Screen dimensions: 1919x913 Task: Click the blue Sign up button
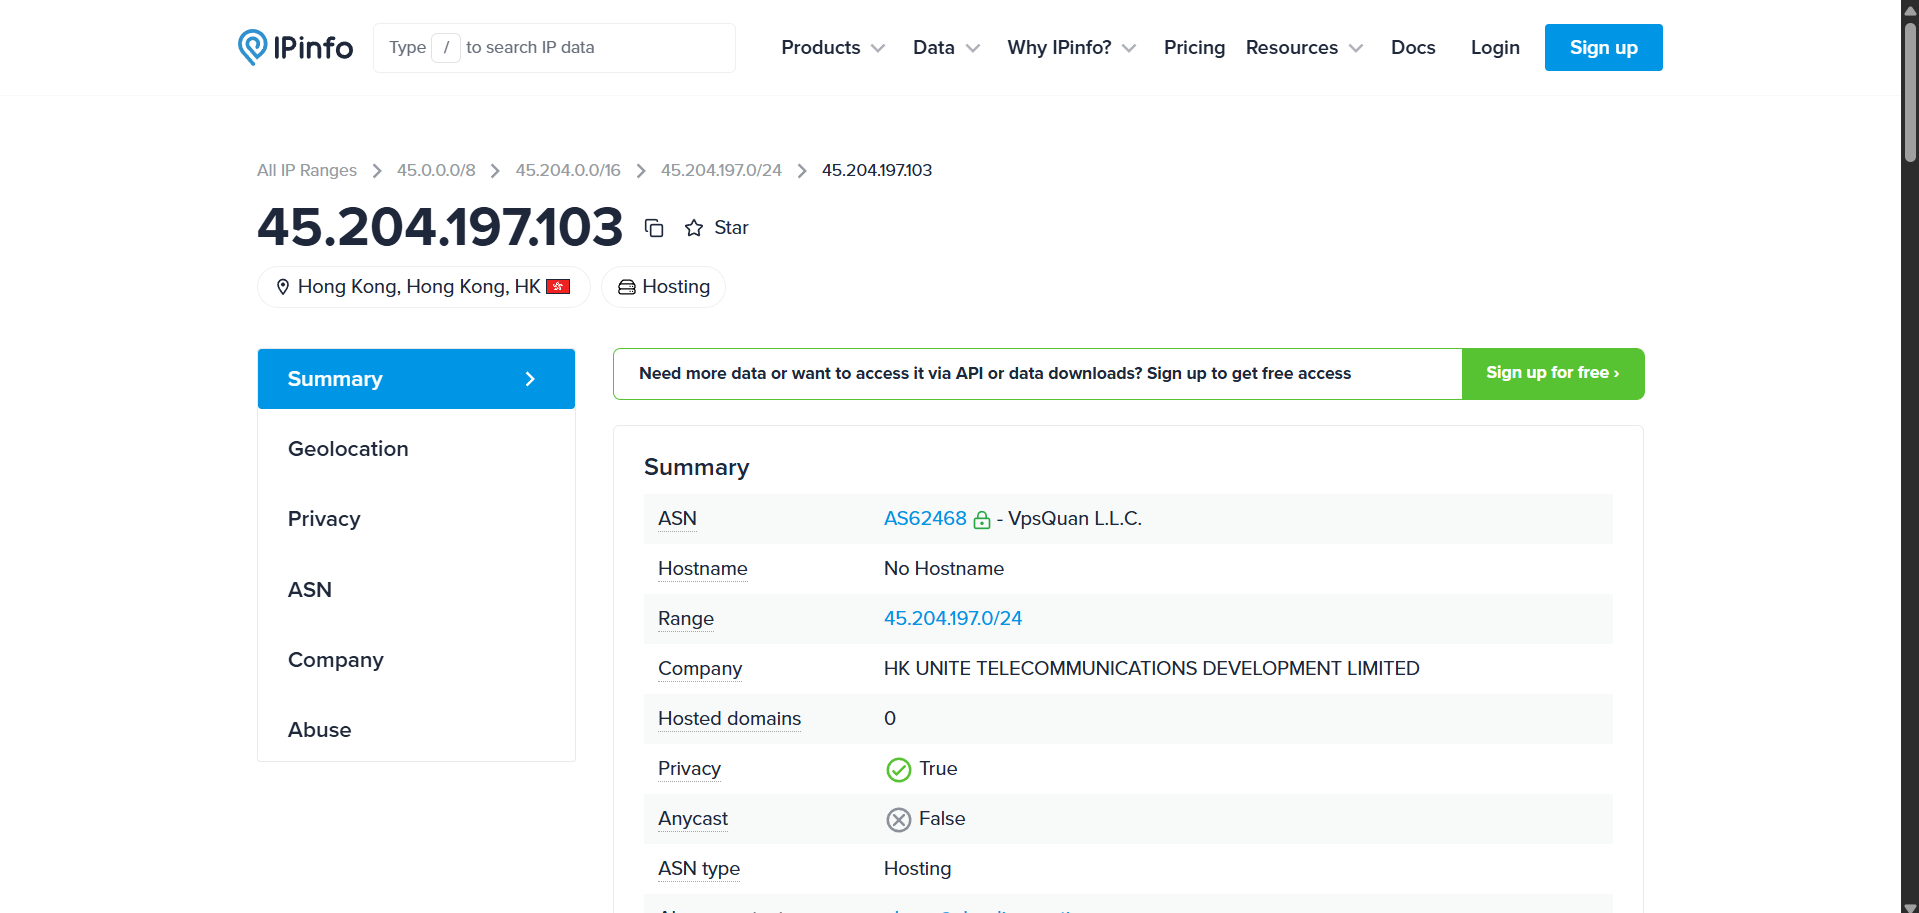tap(1603, 47)
